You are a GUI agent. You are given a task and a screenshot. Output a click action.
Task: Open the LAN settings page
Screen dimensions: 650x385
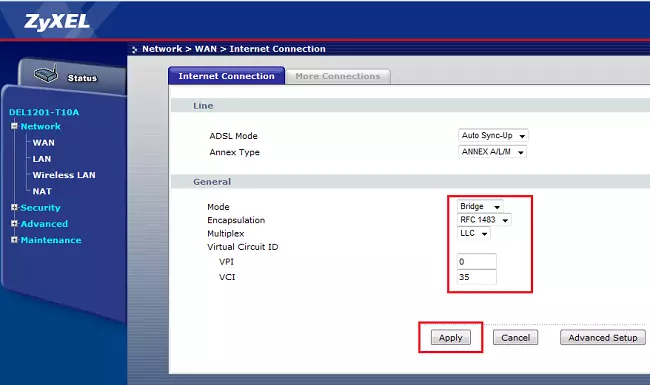coord(42,159)
